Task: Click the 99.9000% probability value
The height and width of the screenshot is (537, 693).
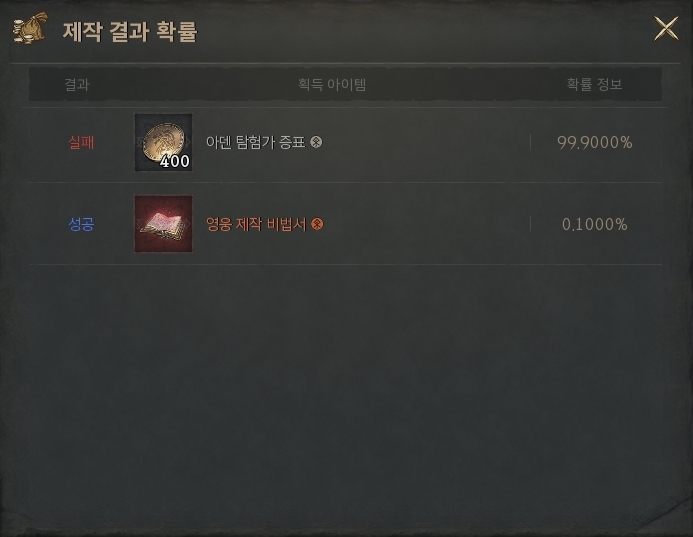Action: pyautogui.click(x=594, y=142)
